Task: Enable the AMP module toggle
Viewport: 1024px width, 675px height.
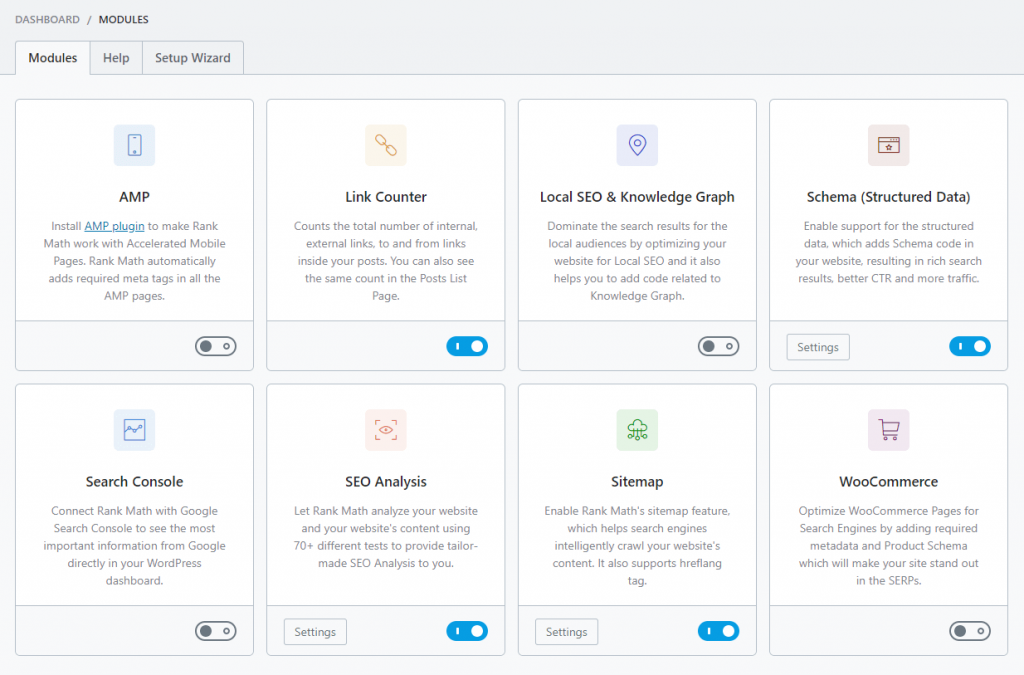Action: 216,346
